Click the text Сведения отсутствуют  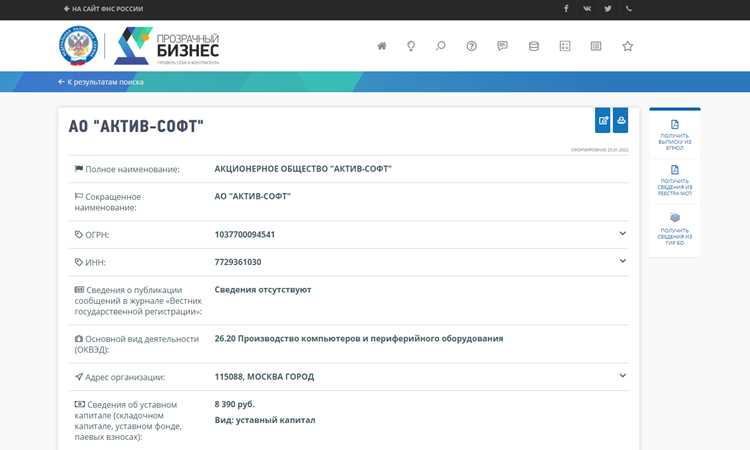(263, 290)
